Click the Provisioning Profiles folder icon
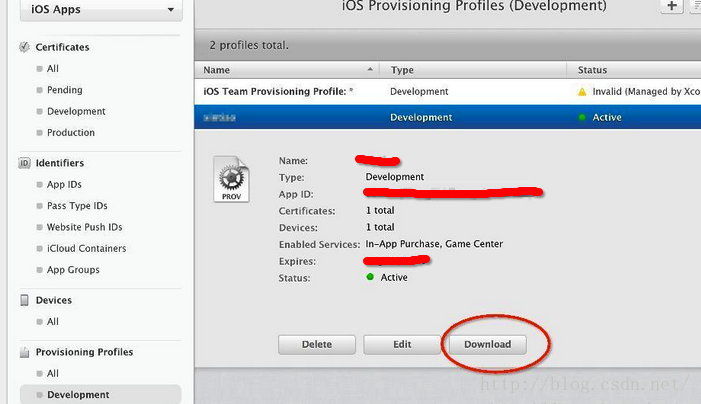701x404 pixels. tap(25, 352)
